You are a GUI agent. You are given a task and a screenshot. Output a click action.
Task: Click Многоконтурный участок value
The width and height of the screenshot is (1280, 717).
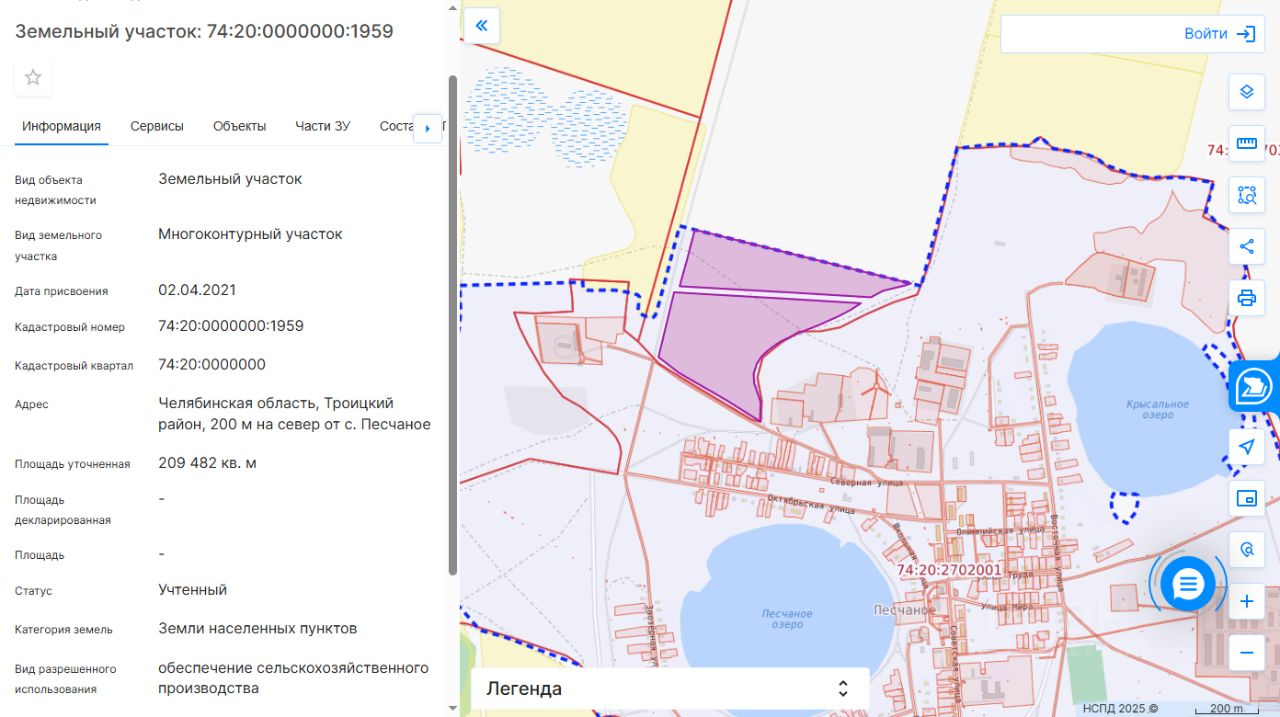click(250, 234)
